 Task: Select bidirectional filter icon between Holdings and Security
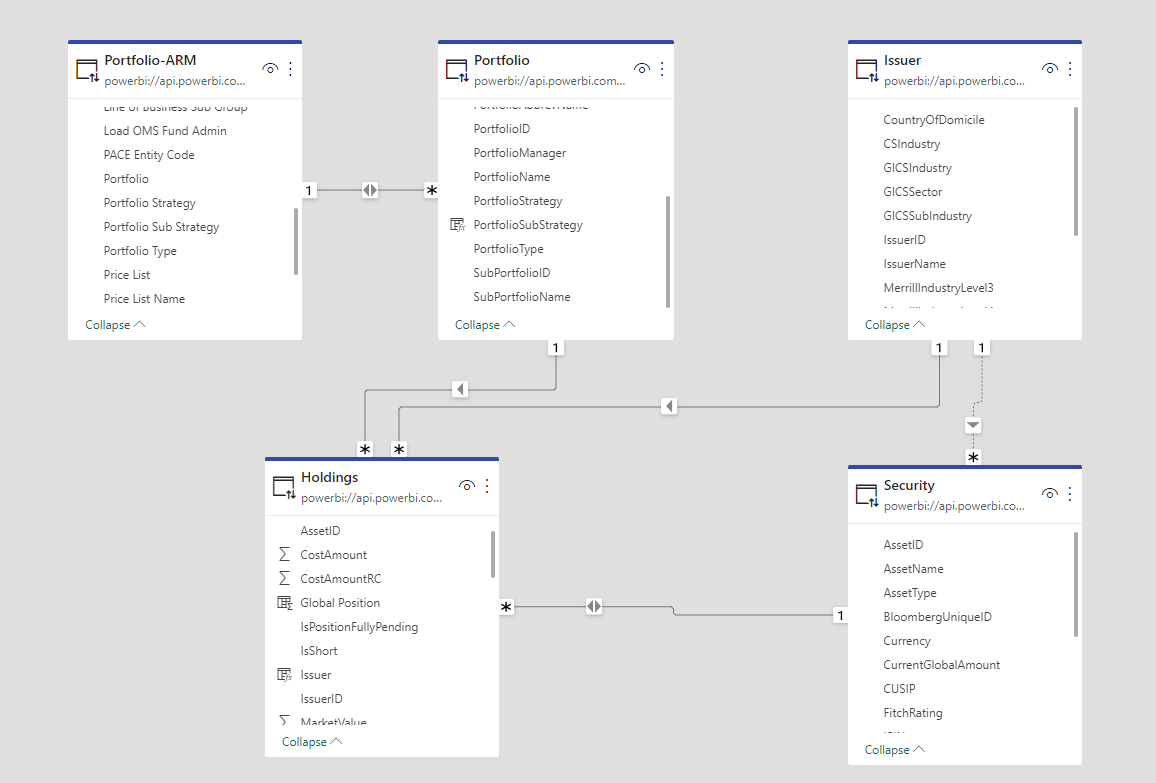point(594,607)
